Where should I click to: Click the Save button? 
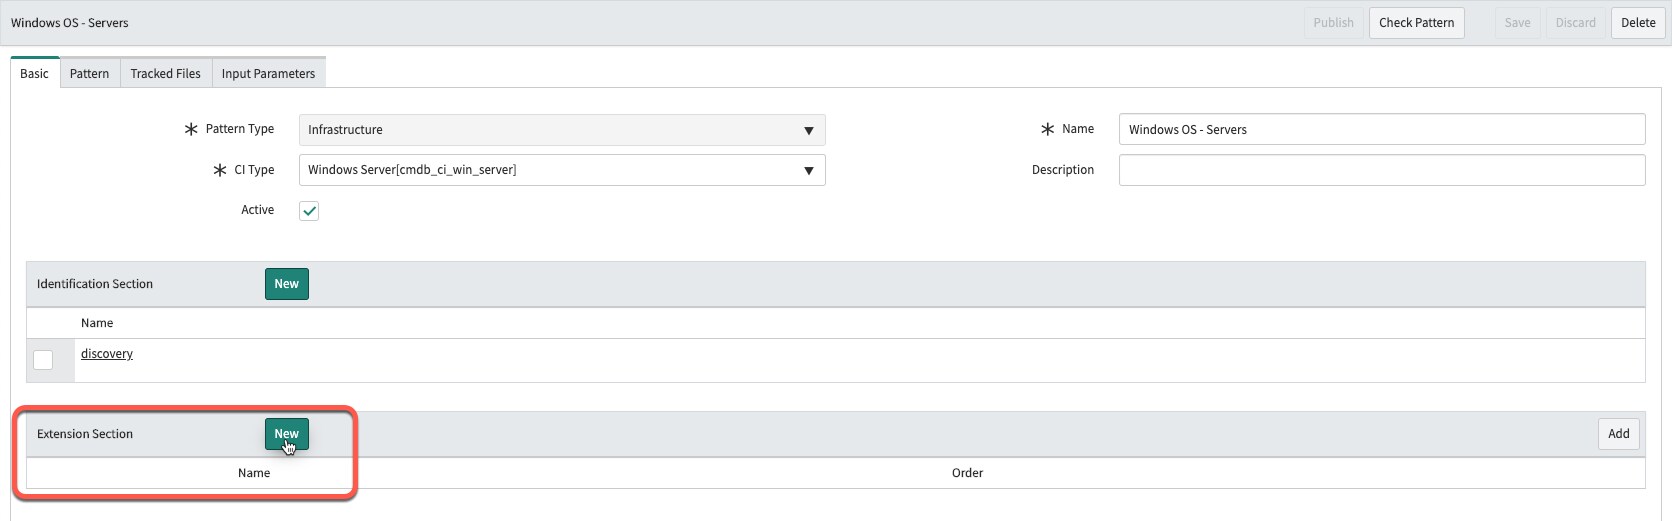(1517, 22)
